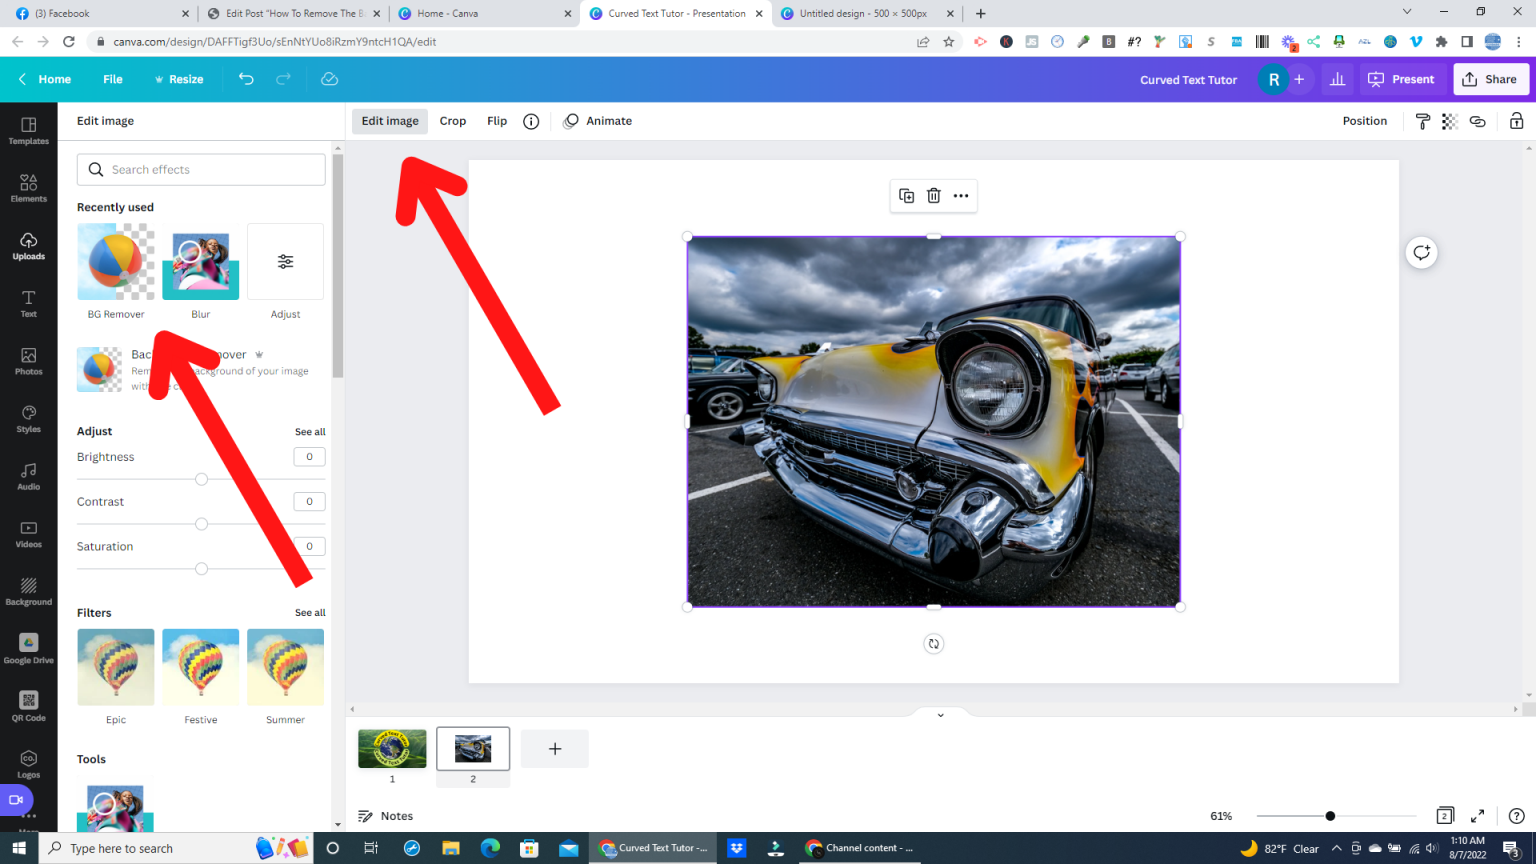This screenshot has height=864, width=1536.
Task: Apply the Copy style paint roller
Action: (1422, 120)
